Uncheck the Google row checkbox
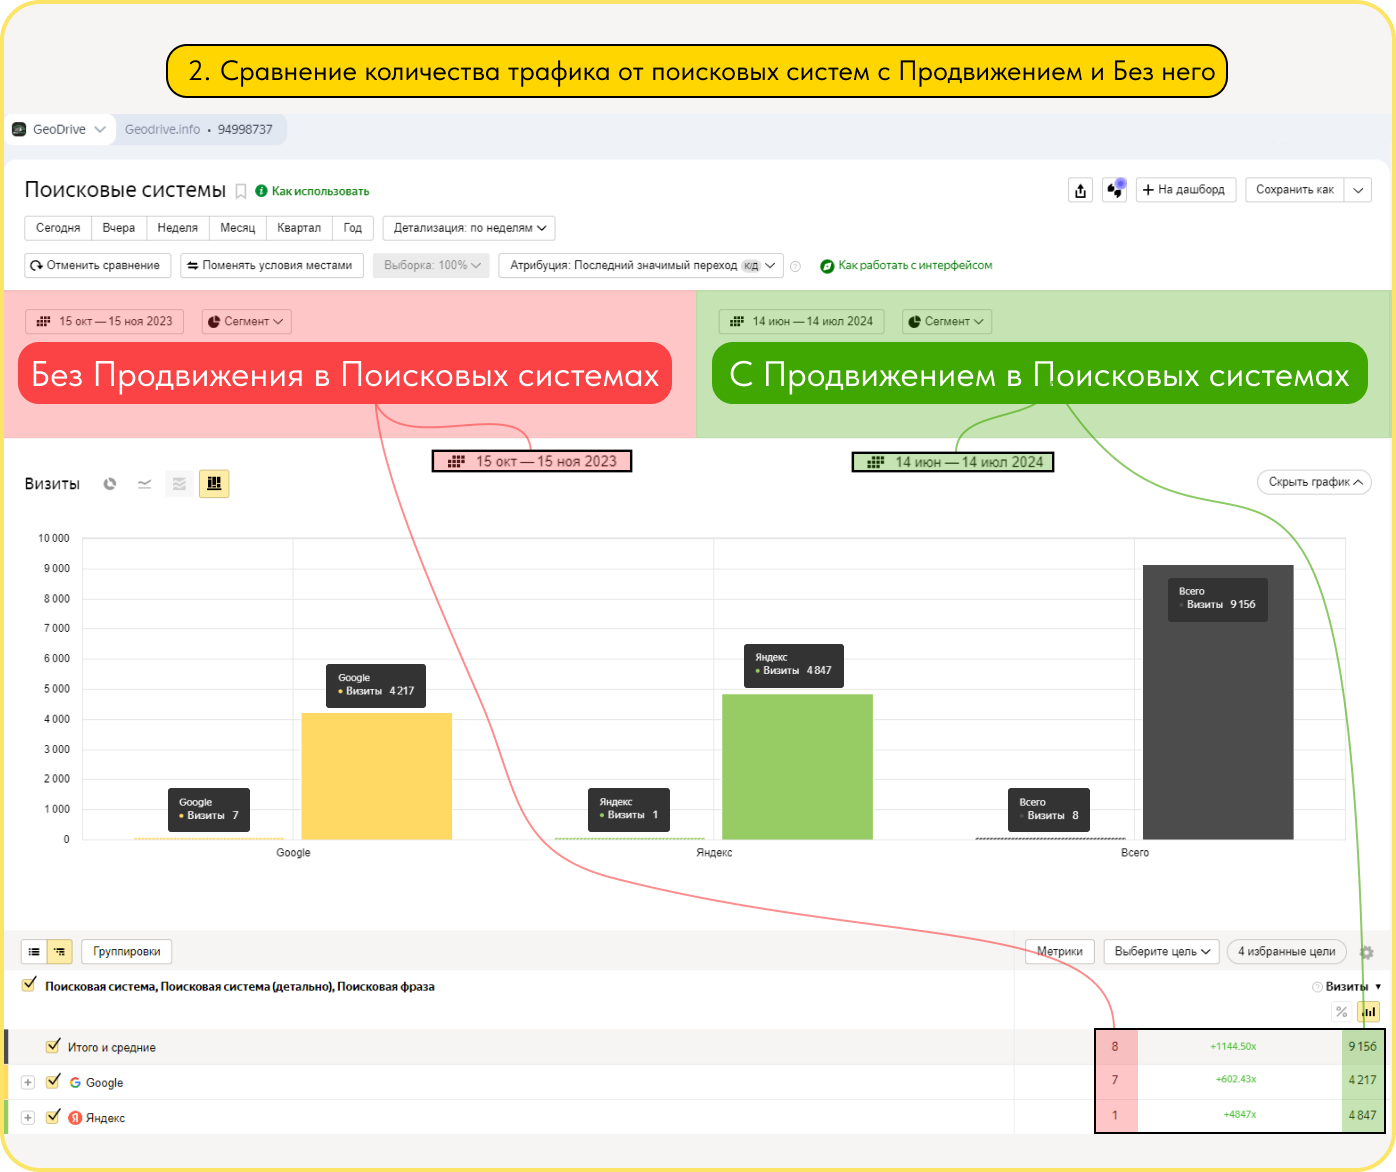 pos(53,1081)
